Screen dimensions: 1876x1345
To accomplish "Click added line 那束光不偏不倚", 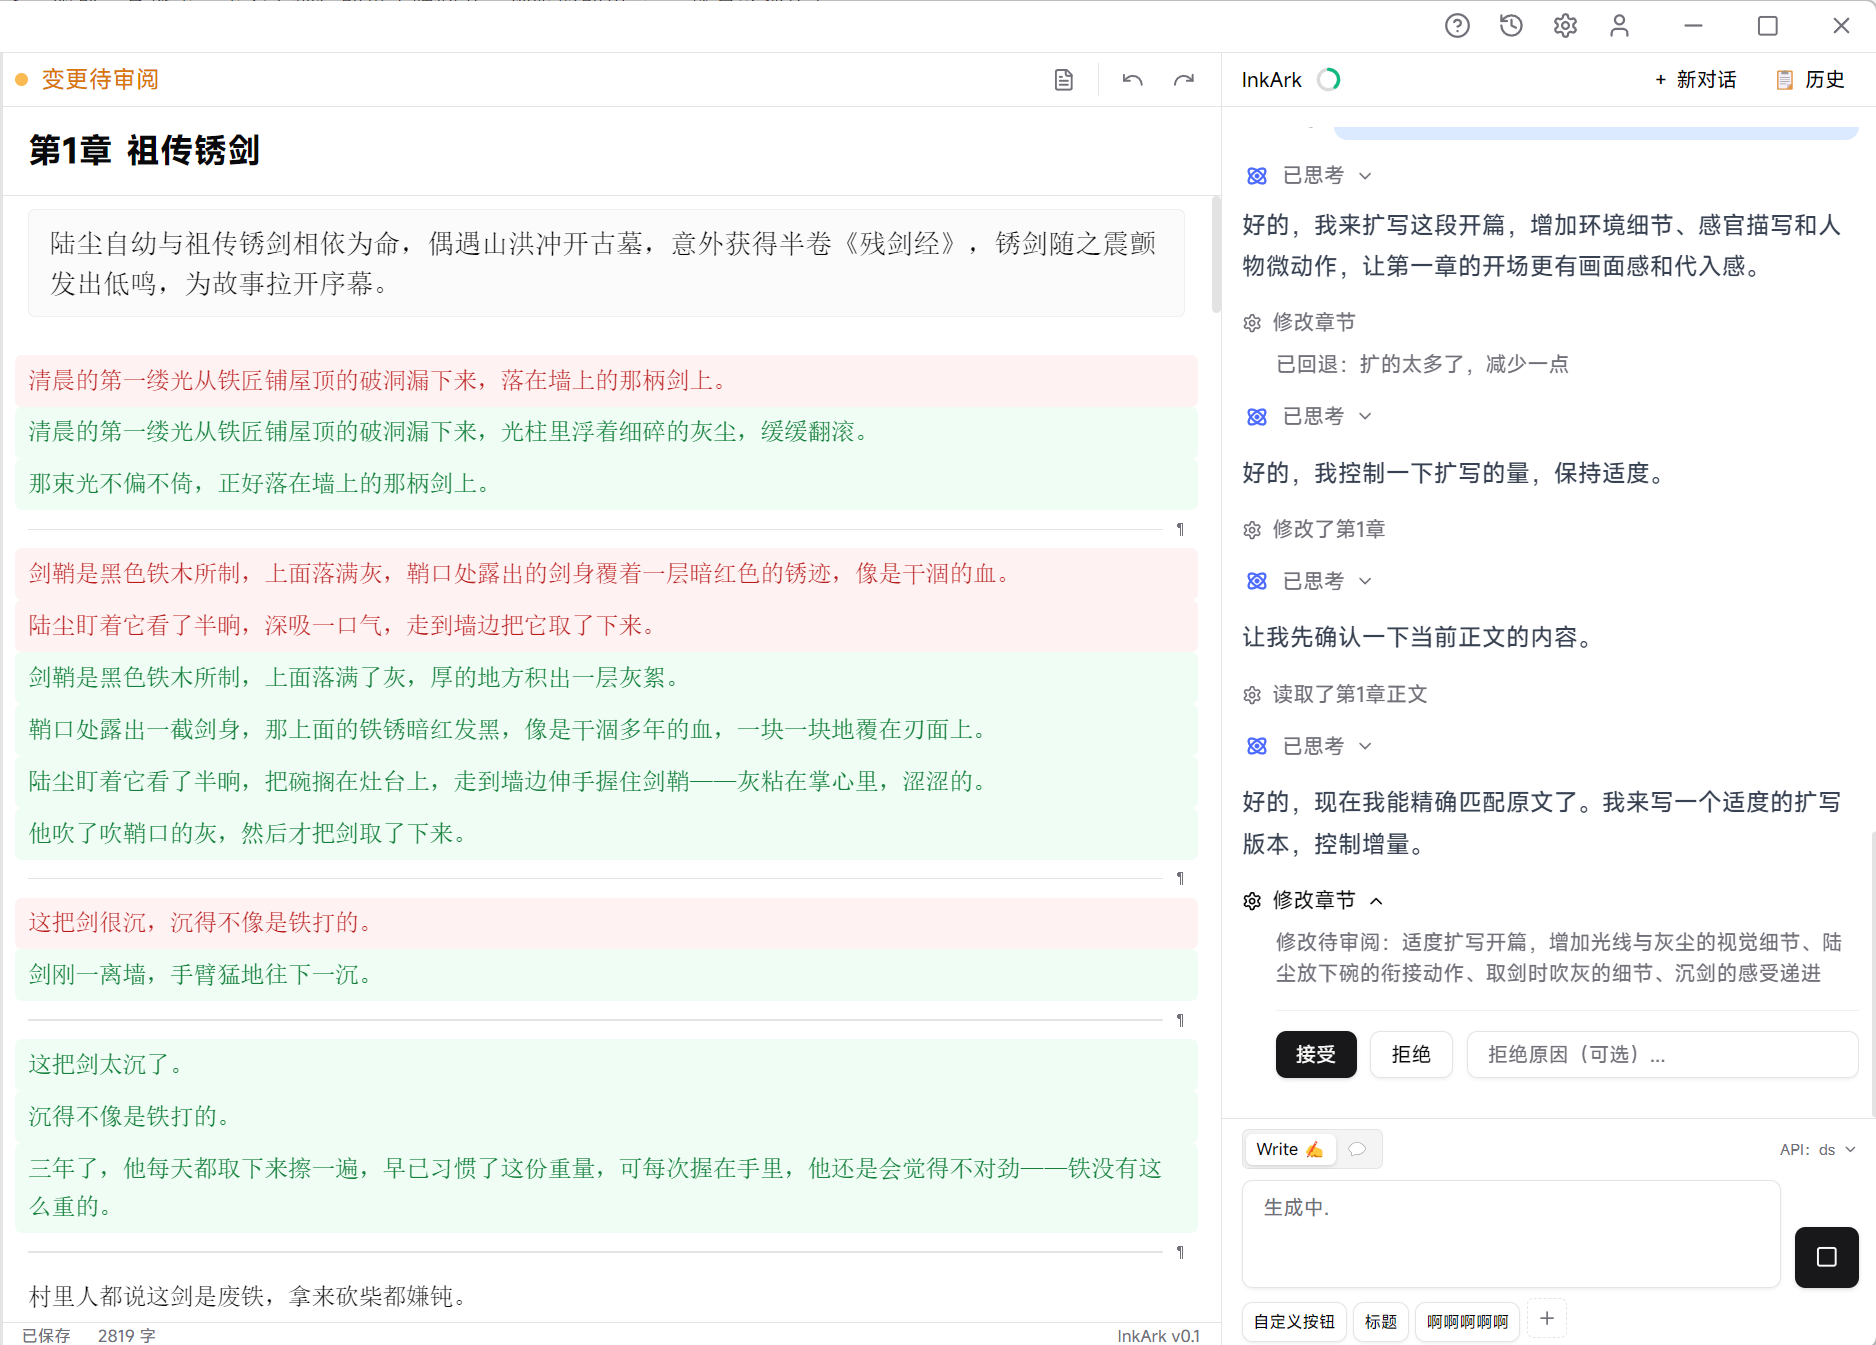I will pos(606,484).
